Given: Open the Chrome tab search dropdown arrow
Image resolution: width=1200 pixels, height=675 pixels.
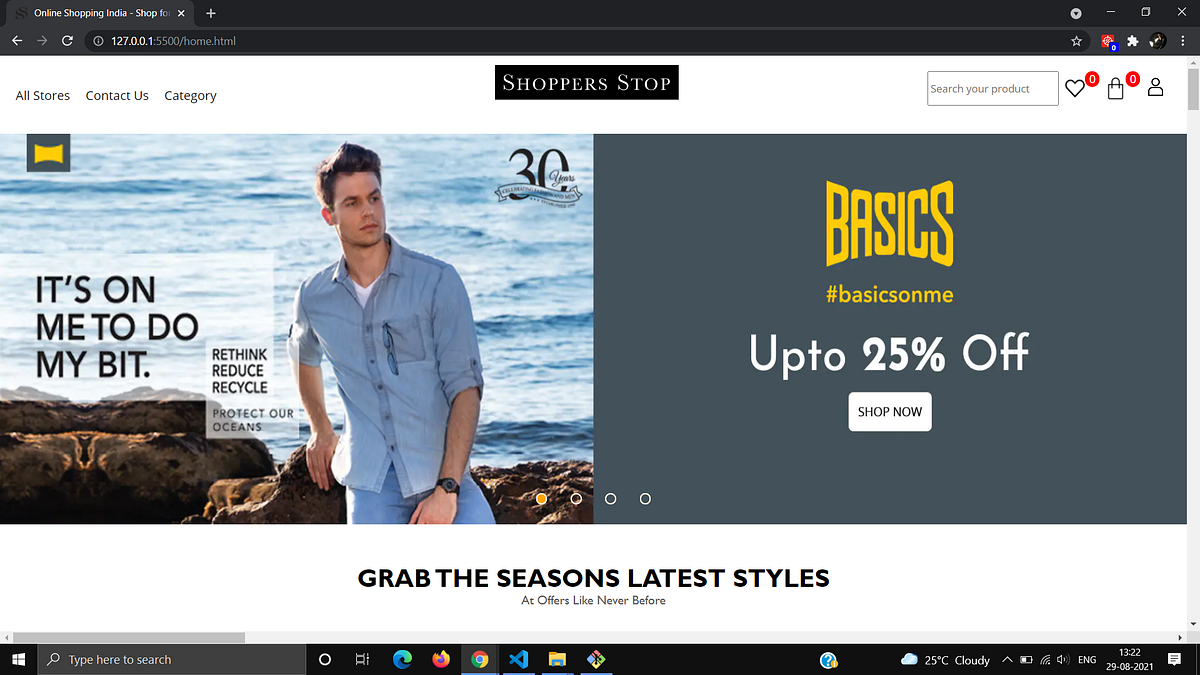Looking at the screenshot, I should tap(1076, 13).
